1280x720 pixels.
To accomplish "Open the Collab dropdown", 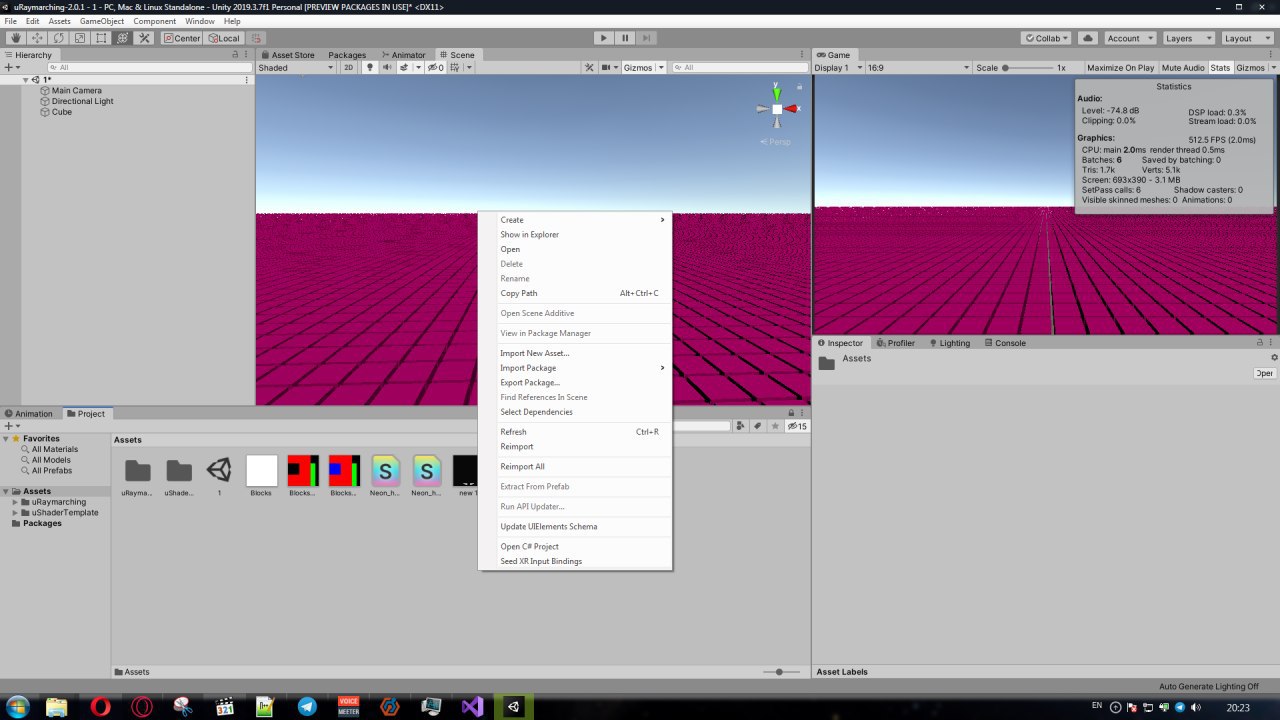I will pos(1046,38).
